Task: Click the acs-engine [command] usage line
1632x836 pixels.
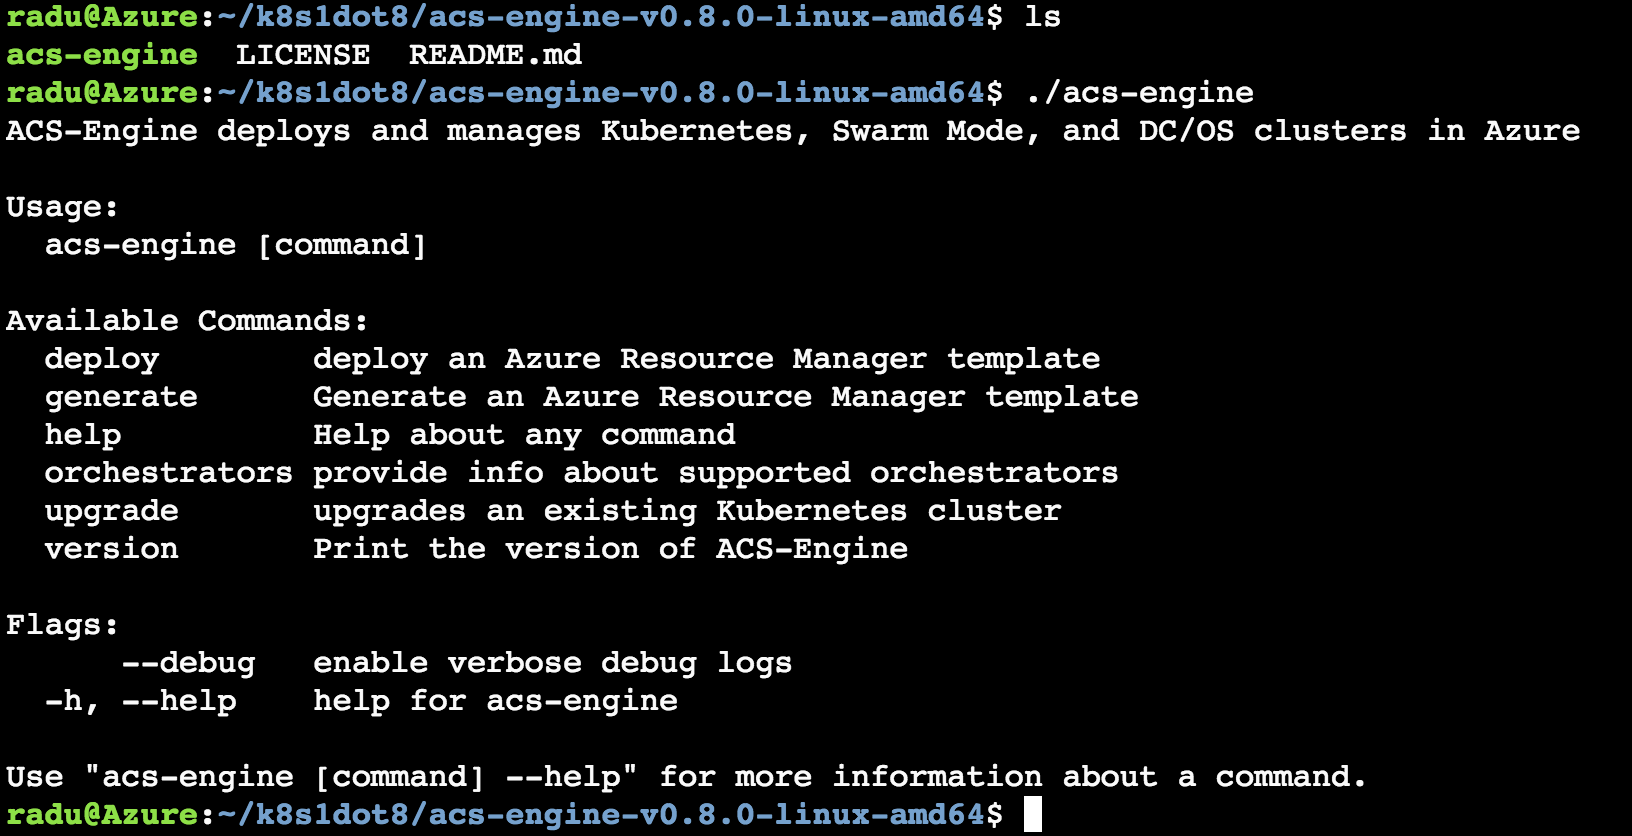Action: [x=236, y=245]
